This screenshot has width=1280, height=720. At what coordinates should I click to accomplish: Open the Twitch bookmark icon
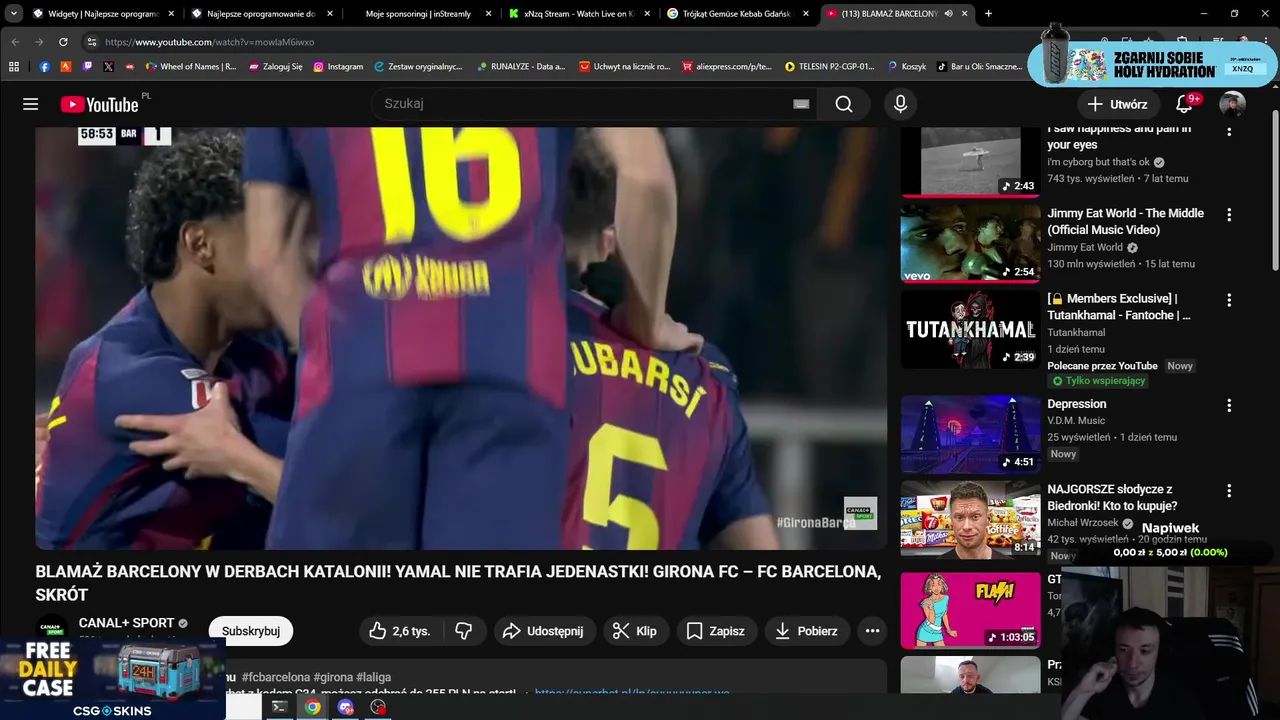pyautogui.click(x=87, y=66)
